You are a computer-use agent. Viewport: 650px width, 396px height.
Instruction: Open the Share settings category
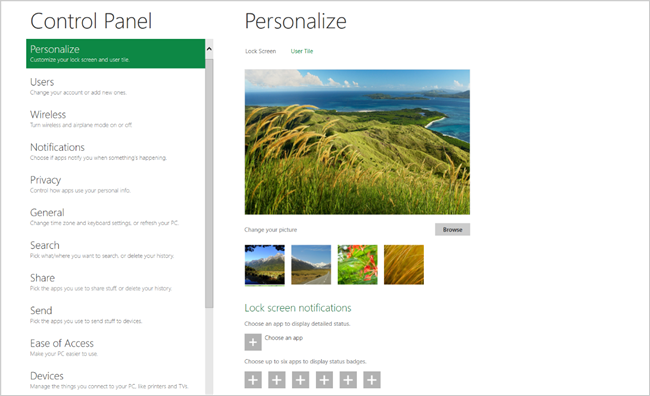pos(115,282)
